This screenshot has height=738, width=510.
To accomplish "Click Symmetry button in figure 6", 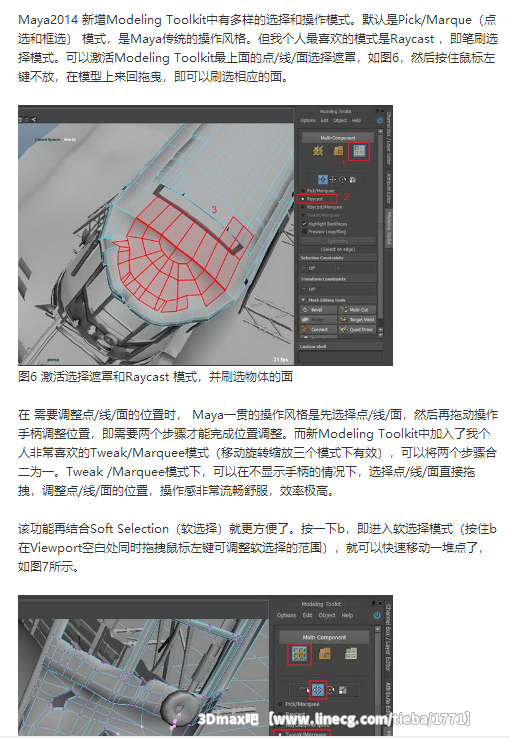I will [x=338, y=241].
